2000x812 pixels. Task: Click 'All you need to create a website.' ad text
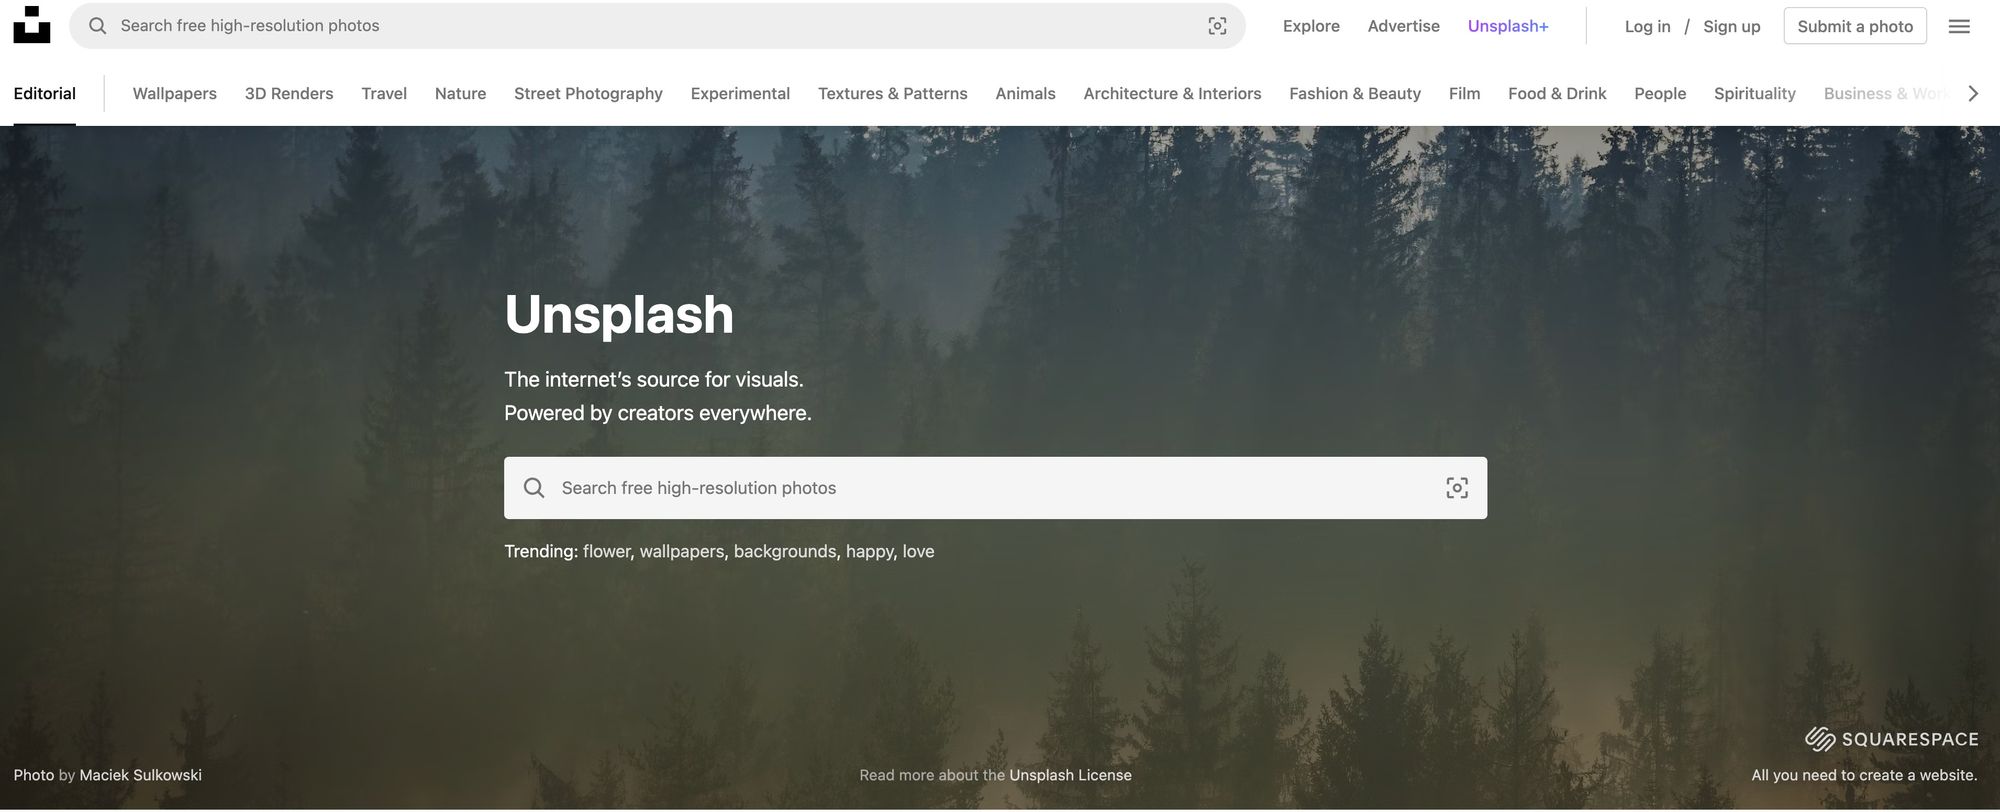point(1864,775)
